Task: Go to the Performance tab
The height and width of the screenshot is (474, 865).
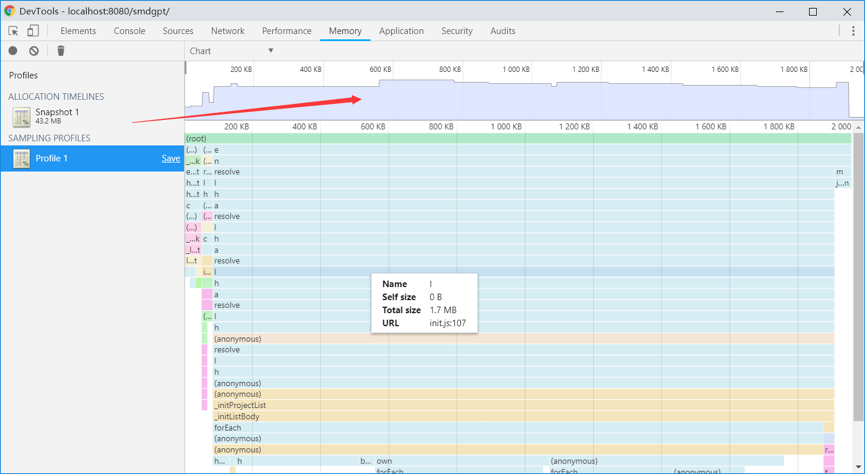Action: 286,31
